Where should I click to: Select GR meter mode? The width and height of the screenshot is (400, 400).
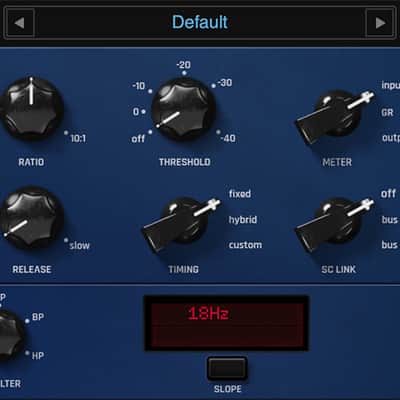pos(387,112)
